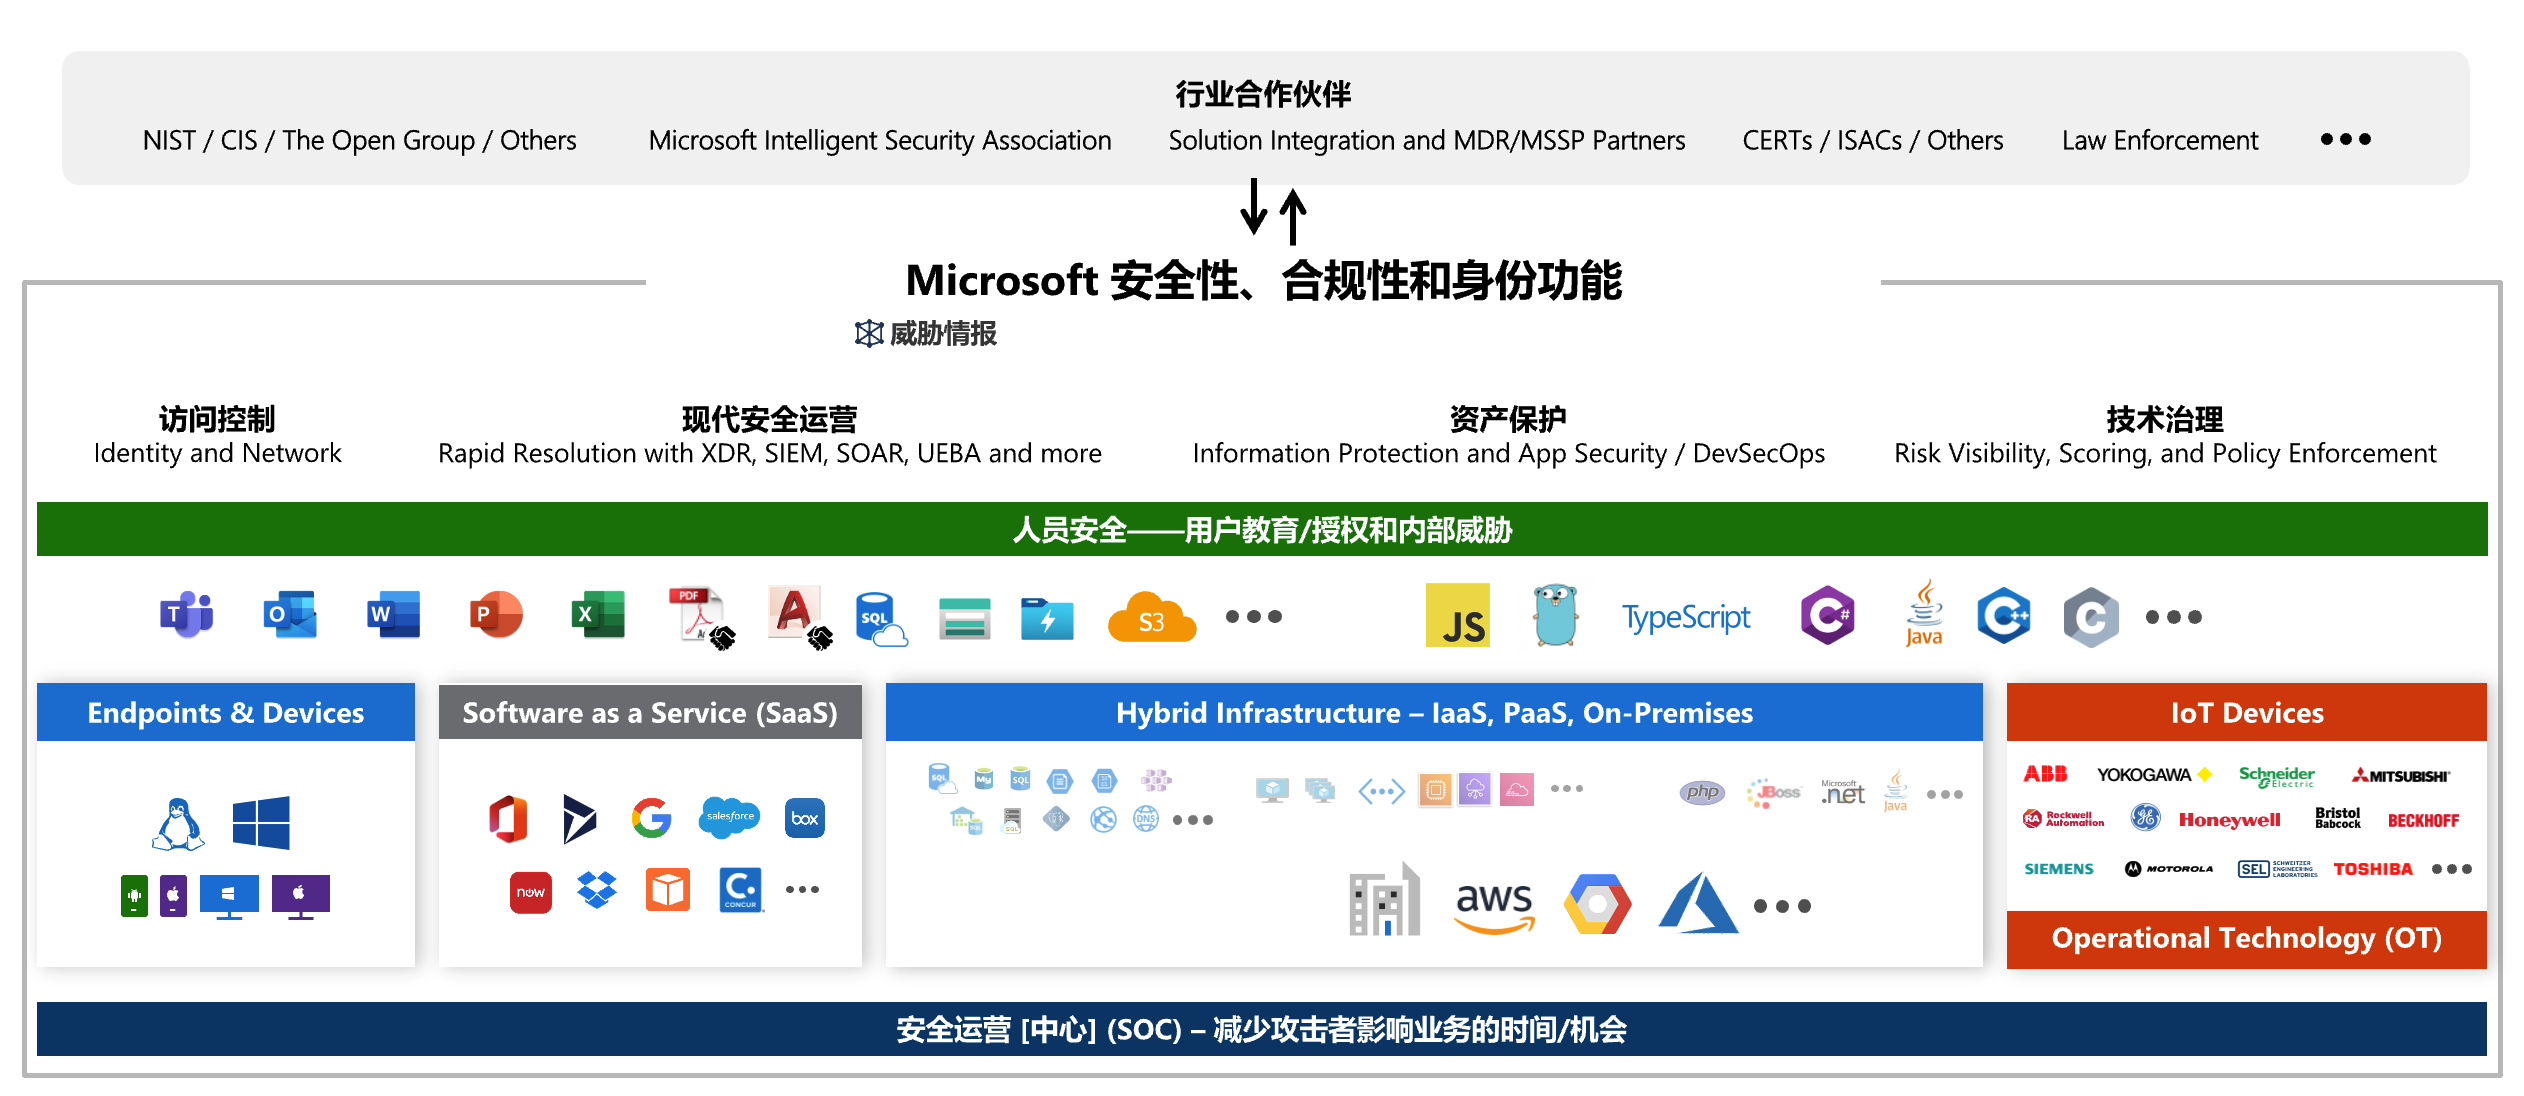Select the PowerPoint icon

coord(496,615)
